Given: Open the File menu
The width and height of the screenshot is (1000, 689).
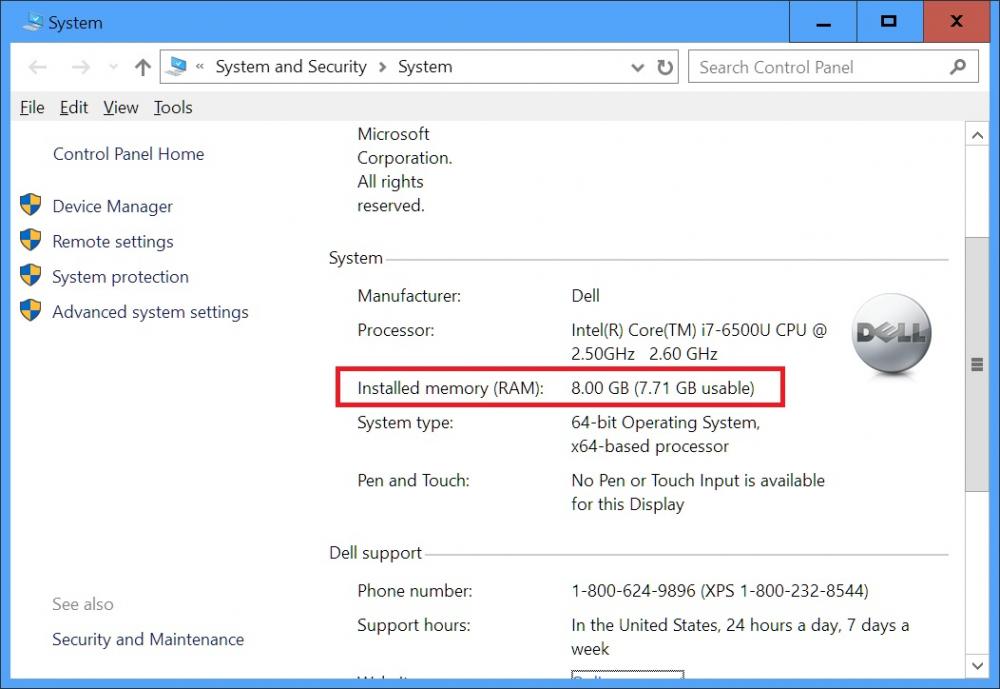Looking at the screenshot, I should point(32,107).
